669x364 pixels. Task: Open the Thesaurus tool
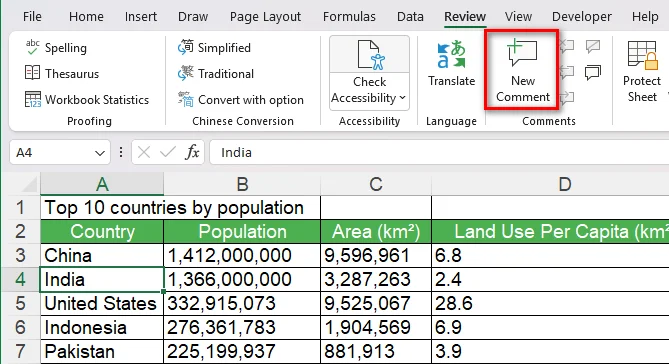click(x=62, y=73)
